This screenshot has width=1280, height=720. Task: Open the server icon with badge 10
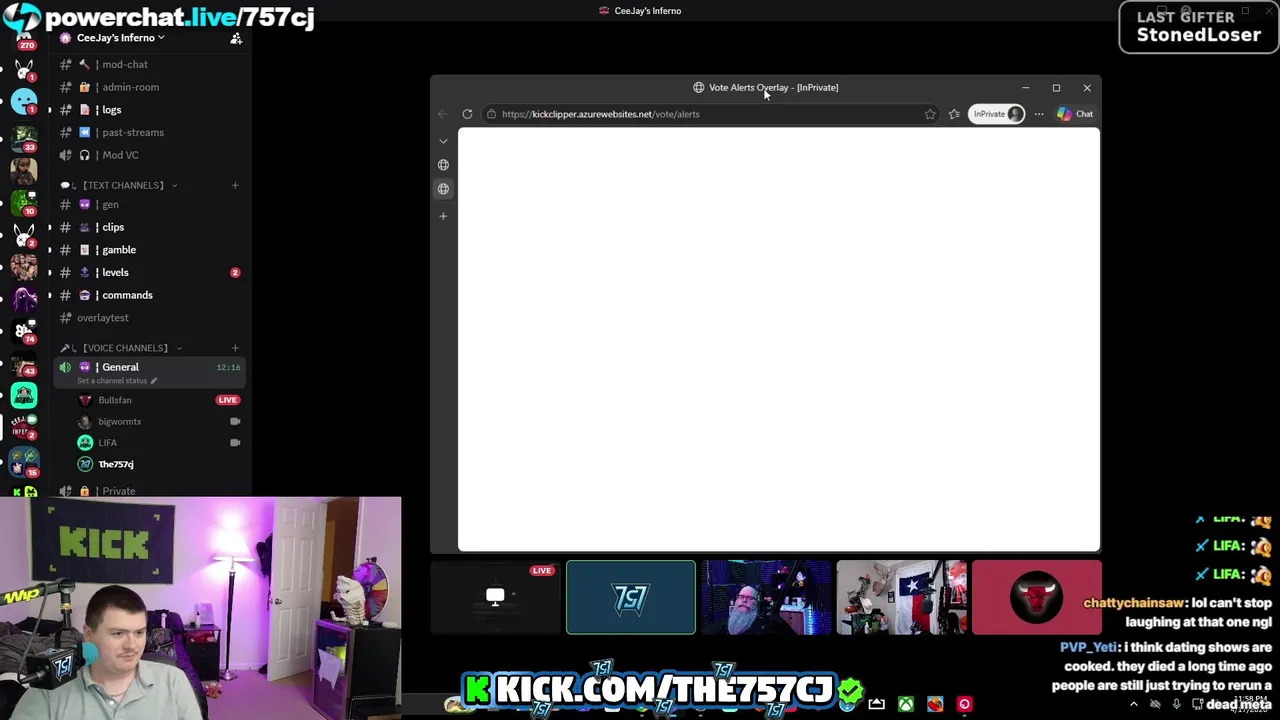tap(24, 201)
